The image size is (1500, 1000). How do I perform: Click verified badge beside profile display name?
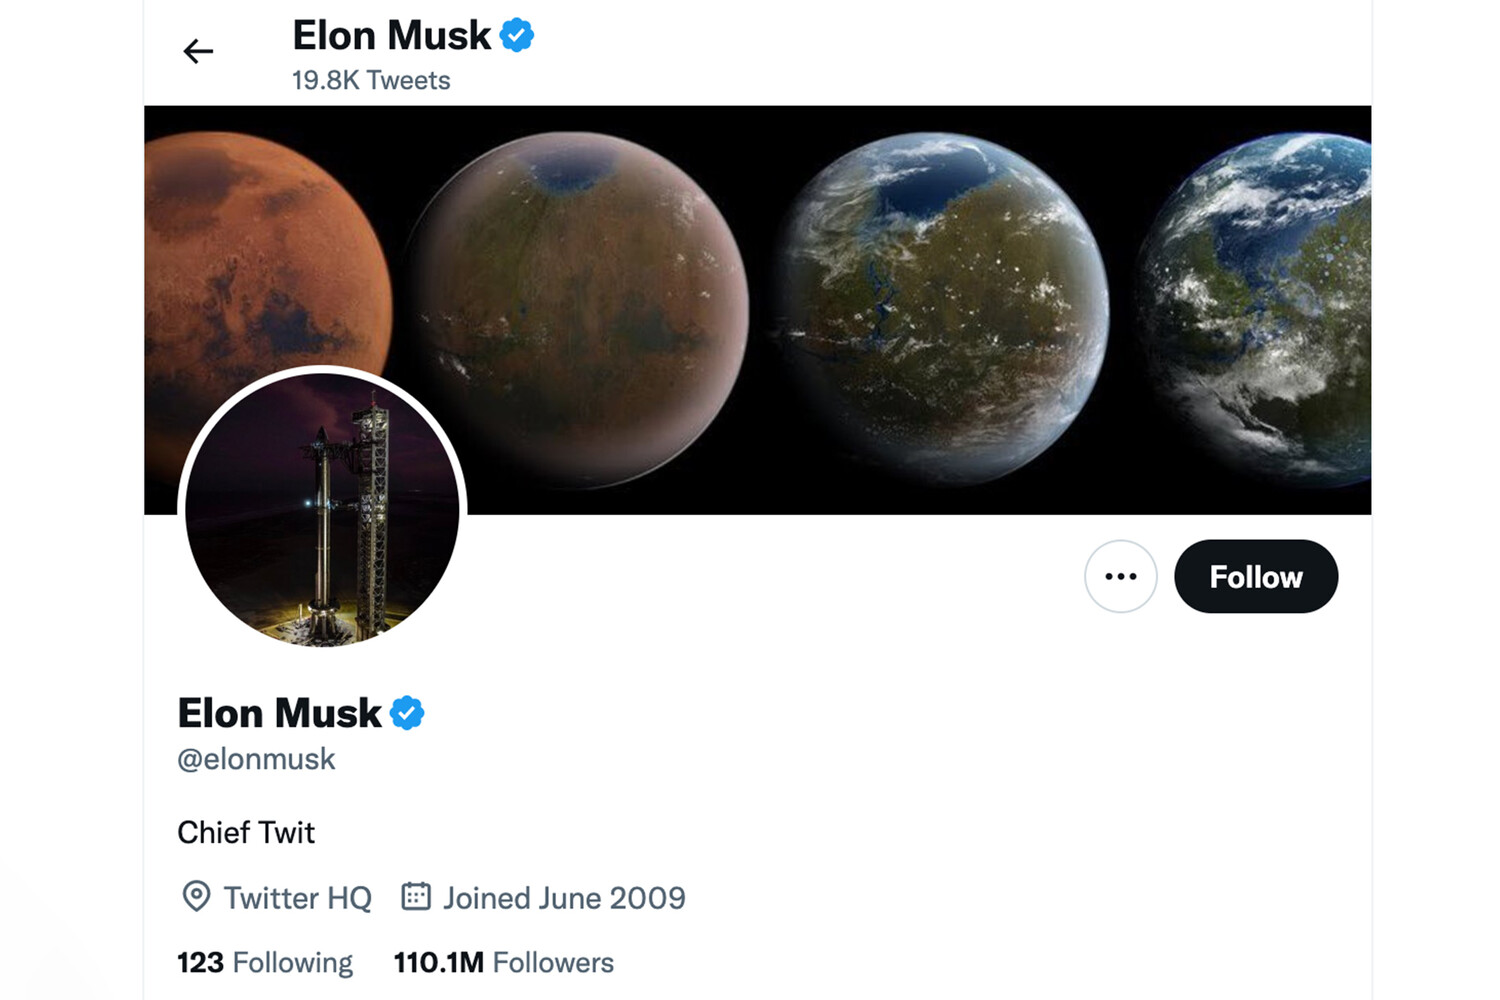click(407, 713)
